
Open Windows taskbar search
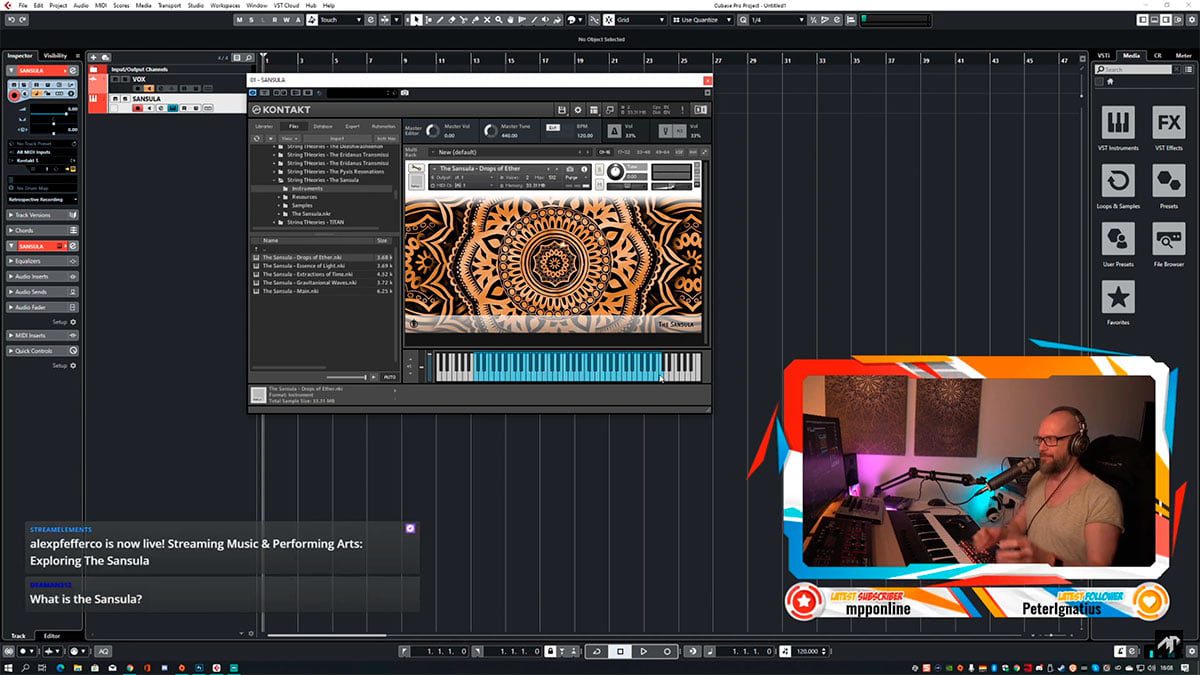pos(27,667)
